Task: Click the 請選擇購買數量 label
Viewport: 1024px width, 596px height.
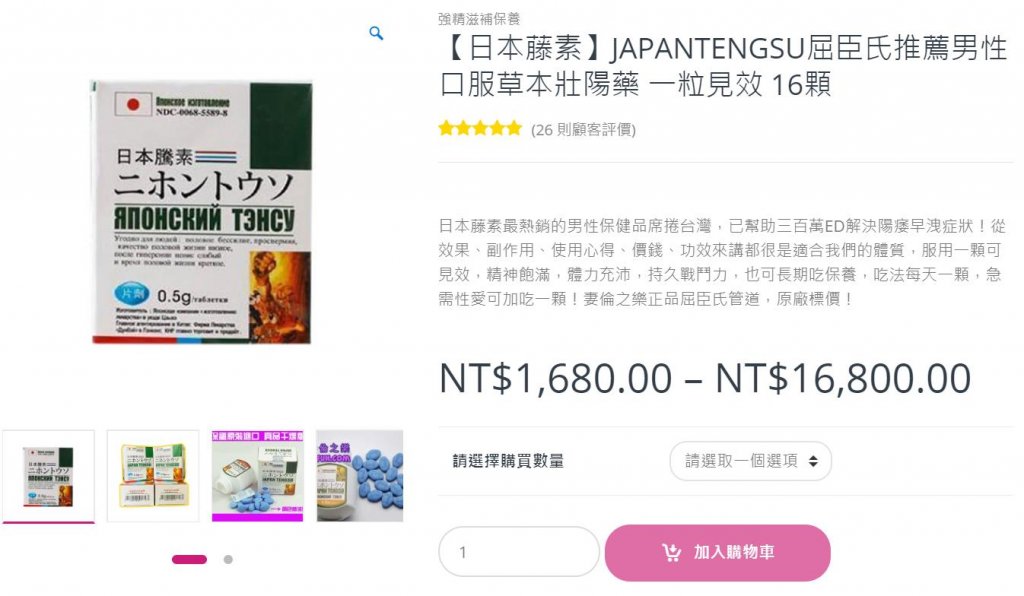Action: click(508, 461)
